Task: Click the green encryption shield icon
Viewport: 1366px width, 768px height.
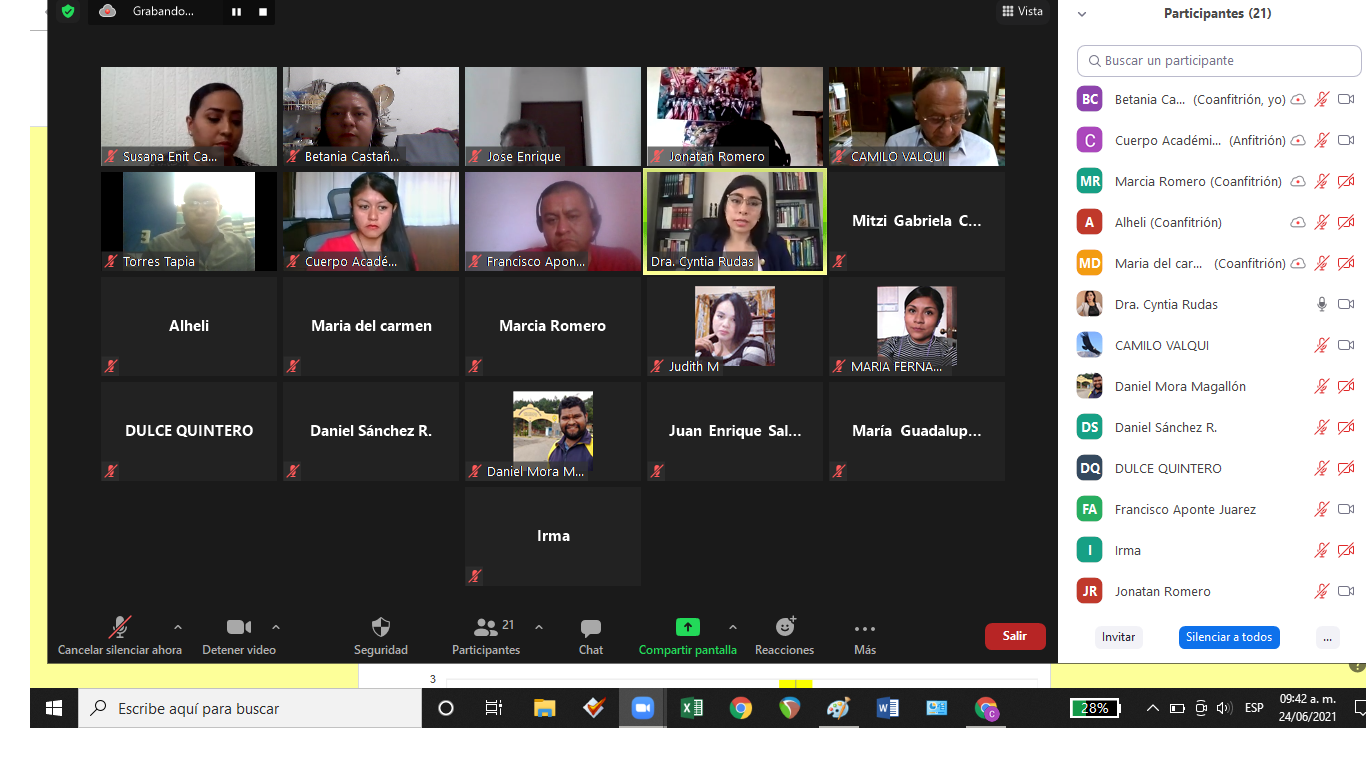Action: click(68, 11)
